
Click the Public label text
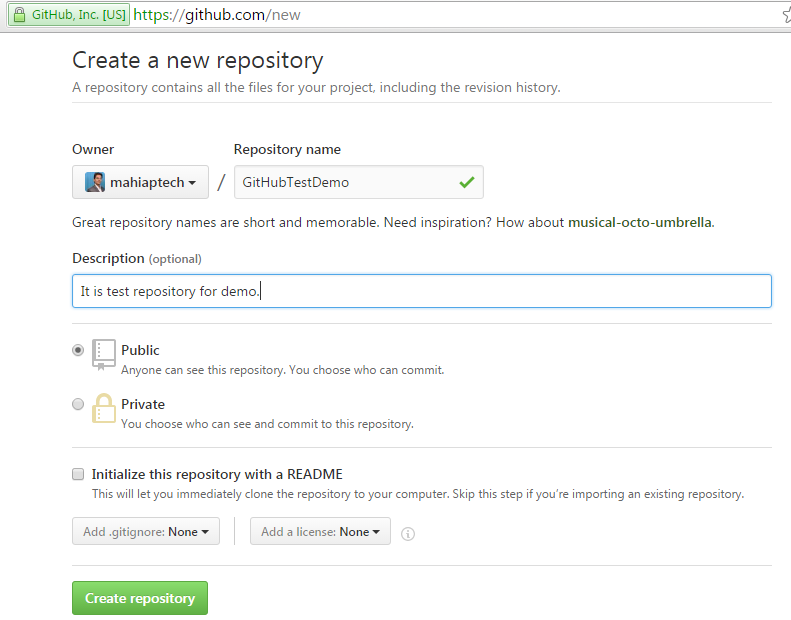click(140, 350)
